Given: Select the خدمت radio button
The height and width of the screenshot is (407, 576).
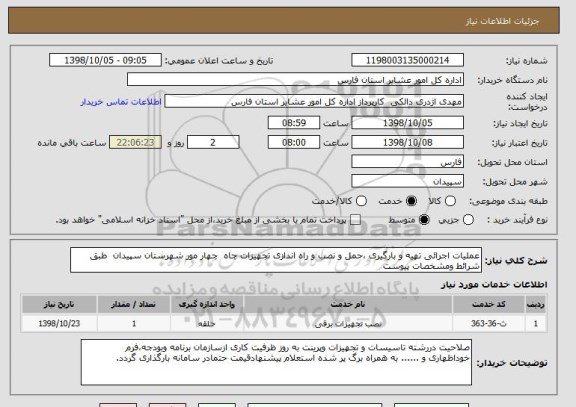Looking at the screenshot, I should 411,201.
